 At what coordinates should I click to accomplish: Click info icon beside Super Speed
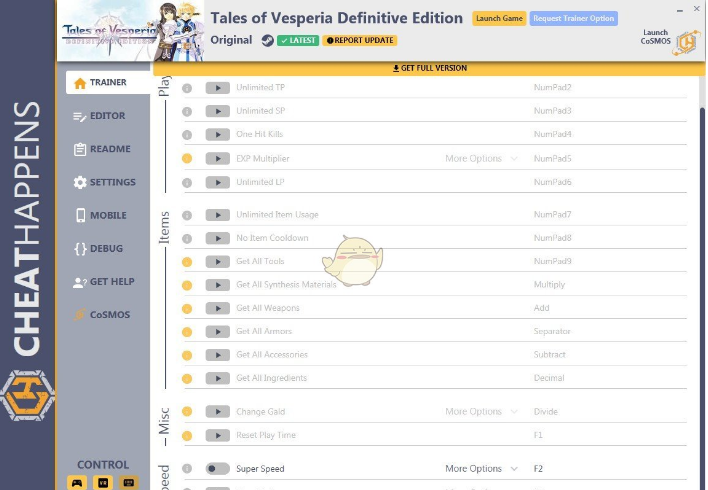point(187,468)
